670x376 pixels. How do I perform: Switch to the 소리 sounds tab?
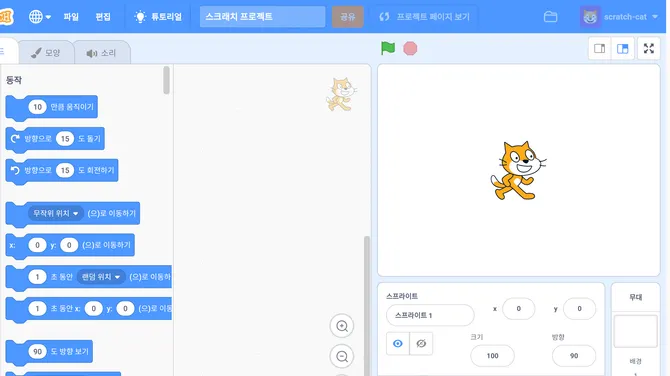(x=102, y=53)
